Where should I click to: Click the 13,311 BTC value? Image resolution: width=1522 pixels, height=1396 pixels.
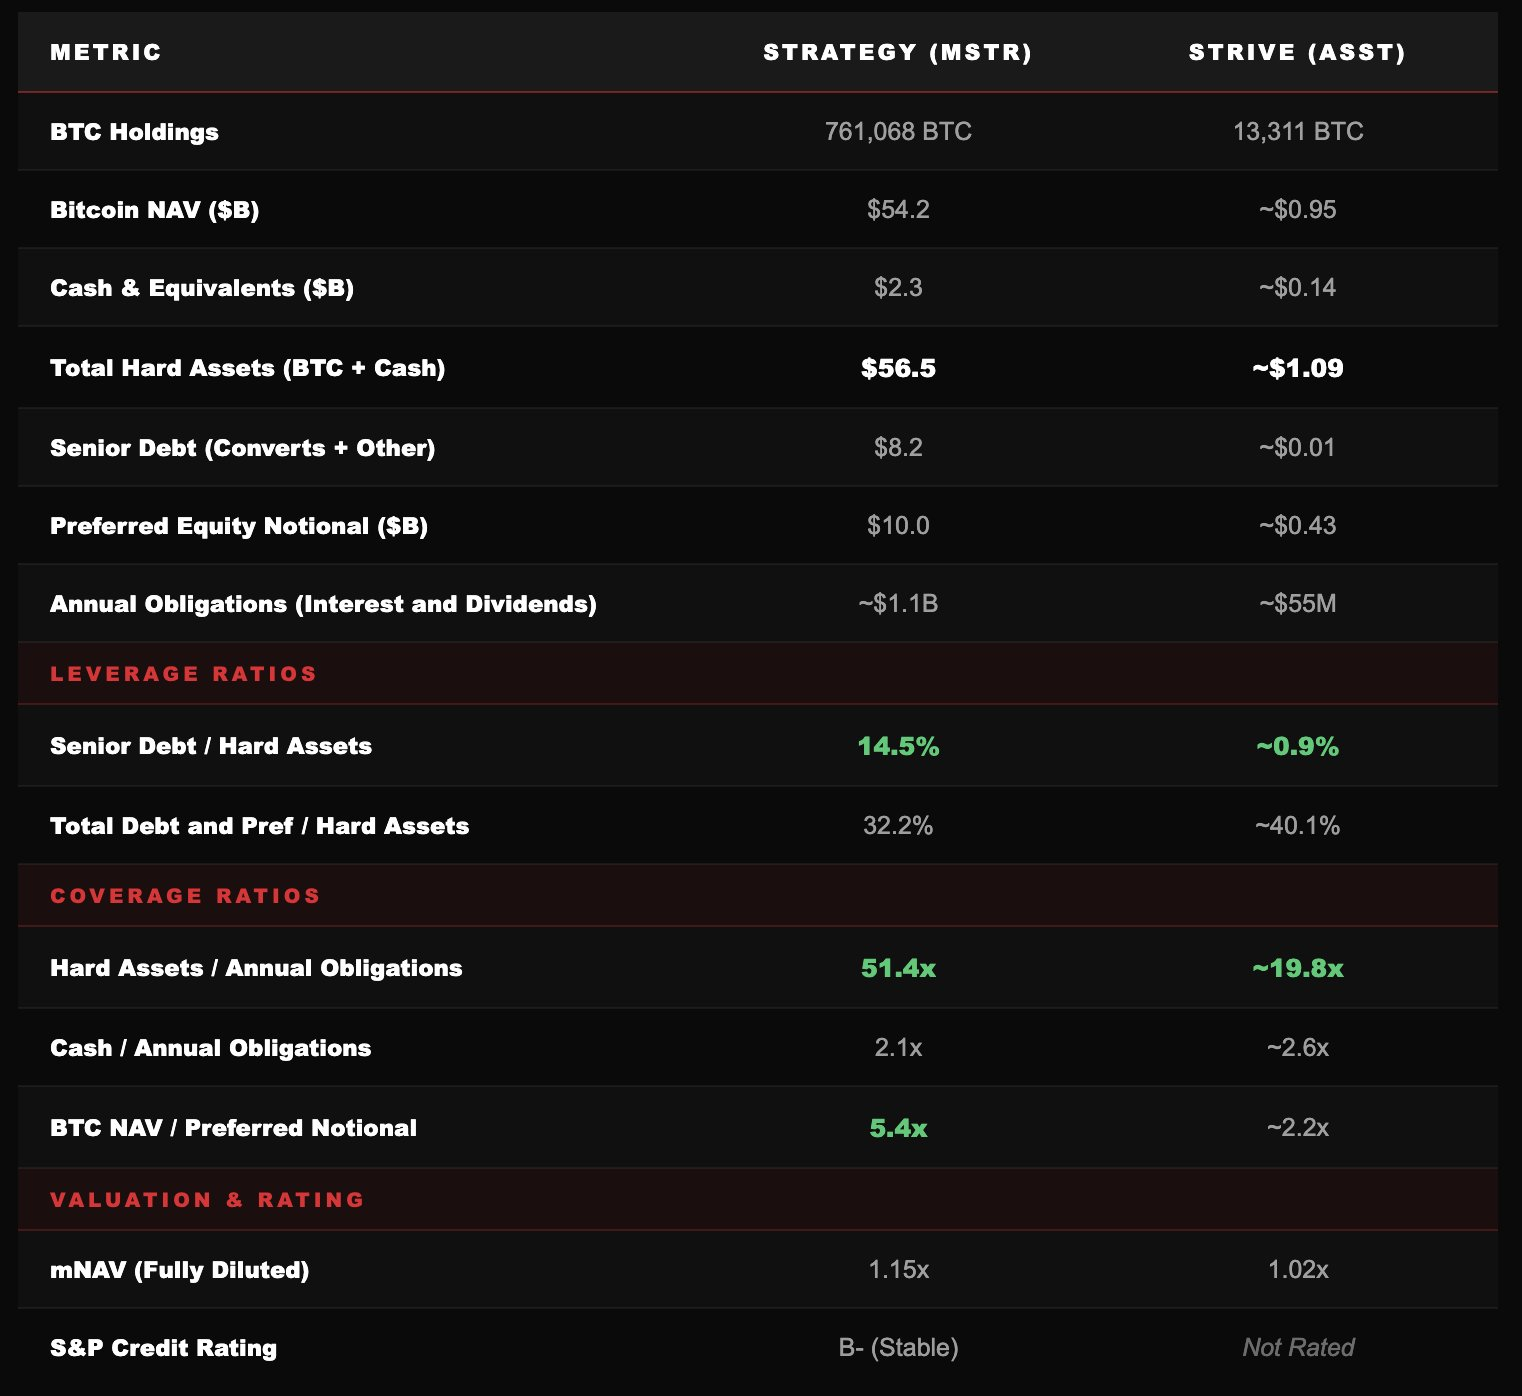[1298, 132]
